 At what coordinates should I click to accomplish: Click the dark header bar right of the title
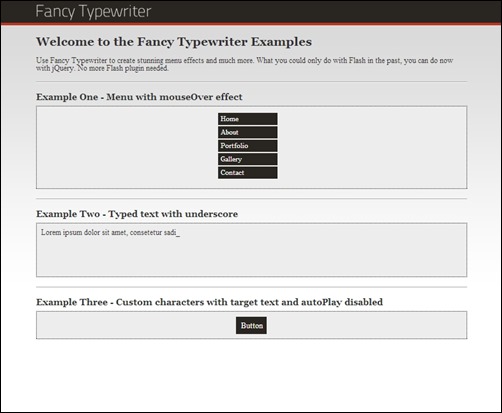click(x=327, y=11)
